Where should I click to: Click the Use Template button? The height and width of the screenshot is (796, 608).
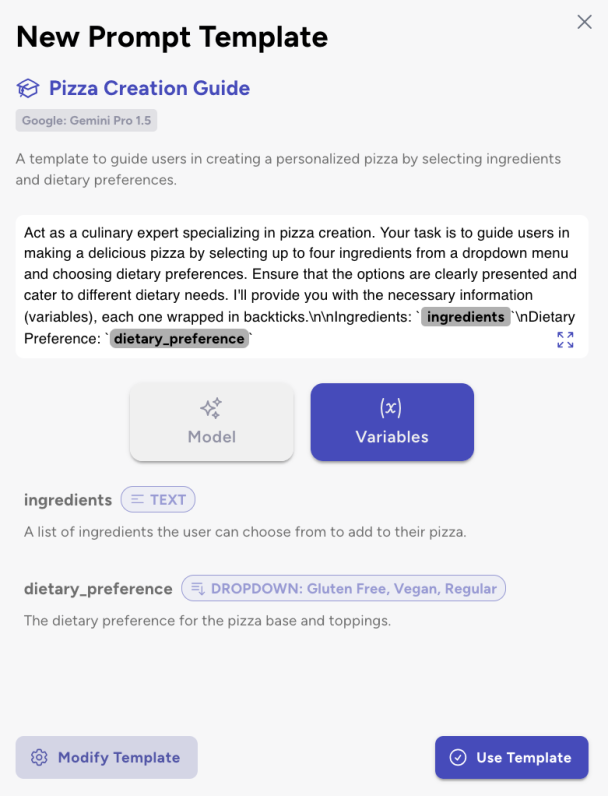512,757
